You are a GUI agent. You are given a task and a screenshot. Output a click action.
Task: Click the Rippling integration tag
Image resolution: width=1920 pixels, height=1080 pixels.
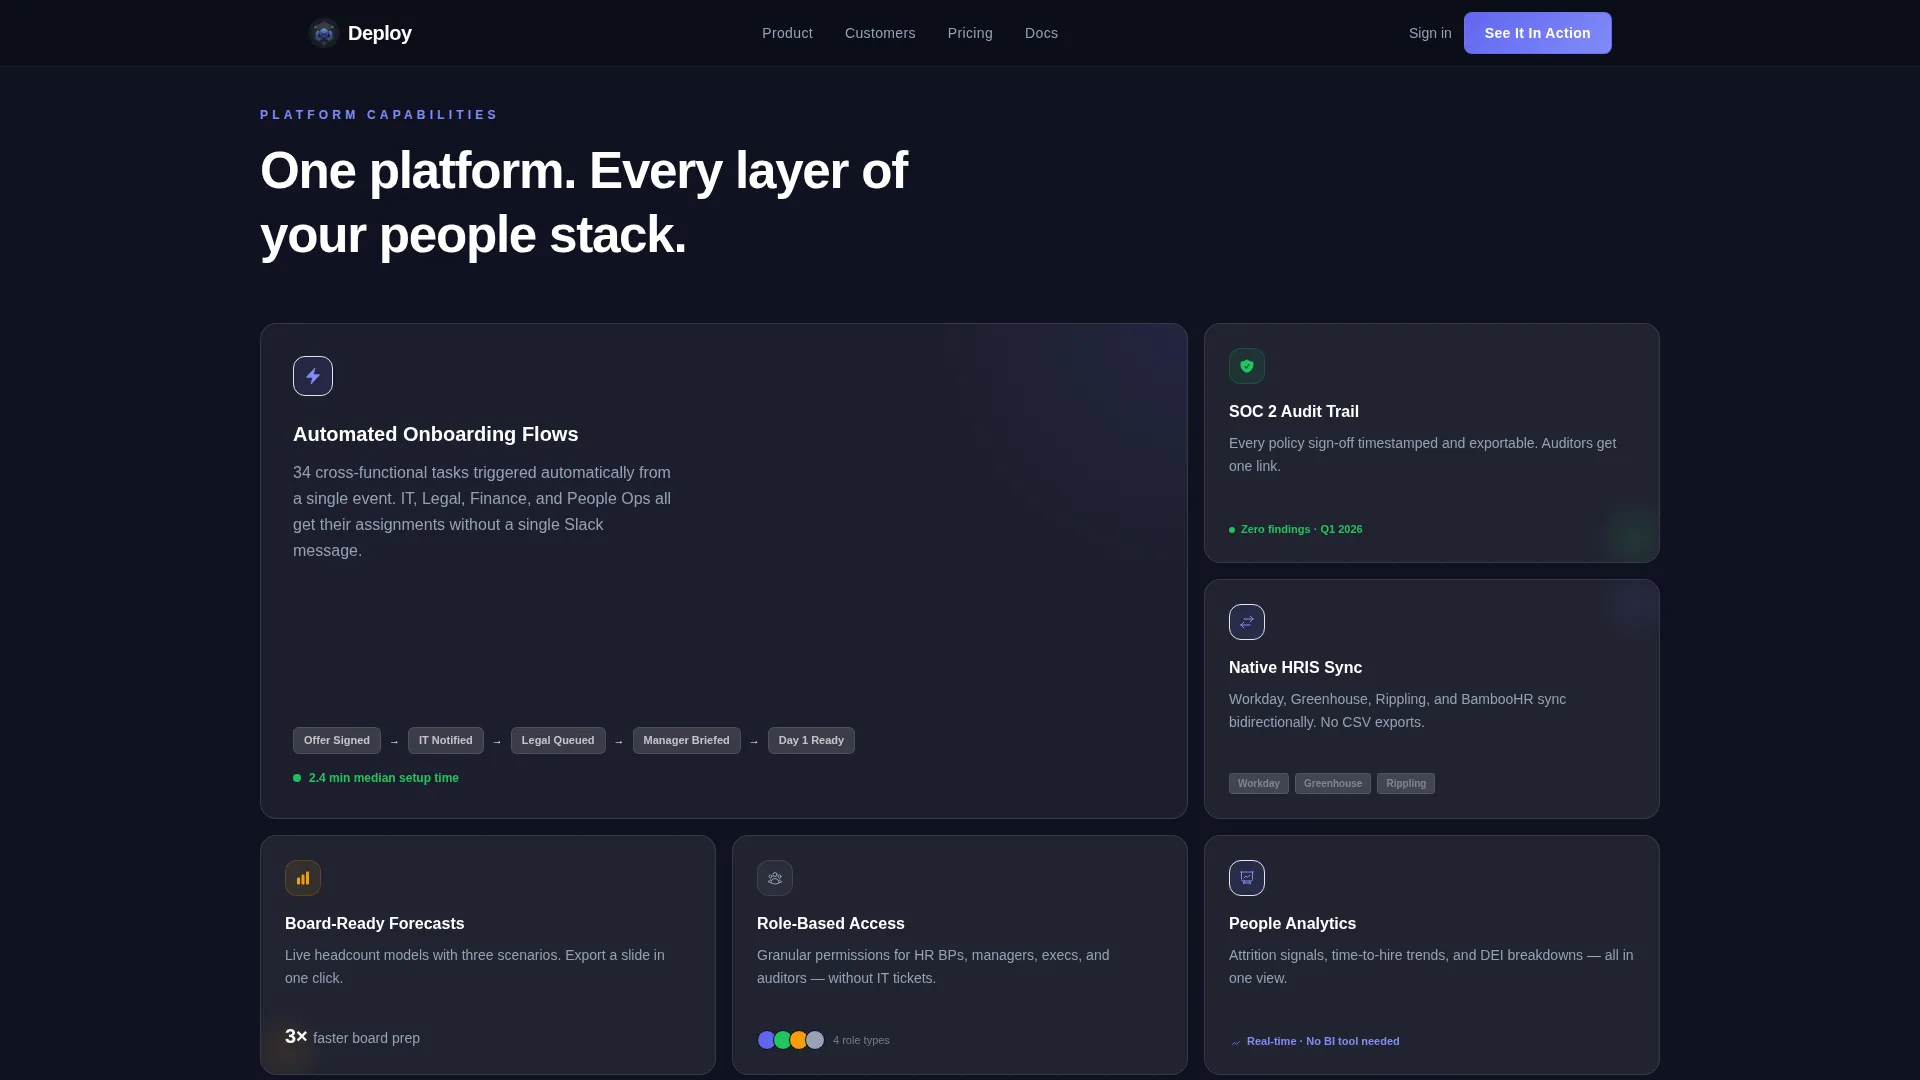coord(1406,783)
